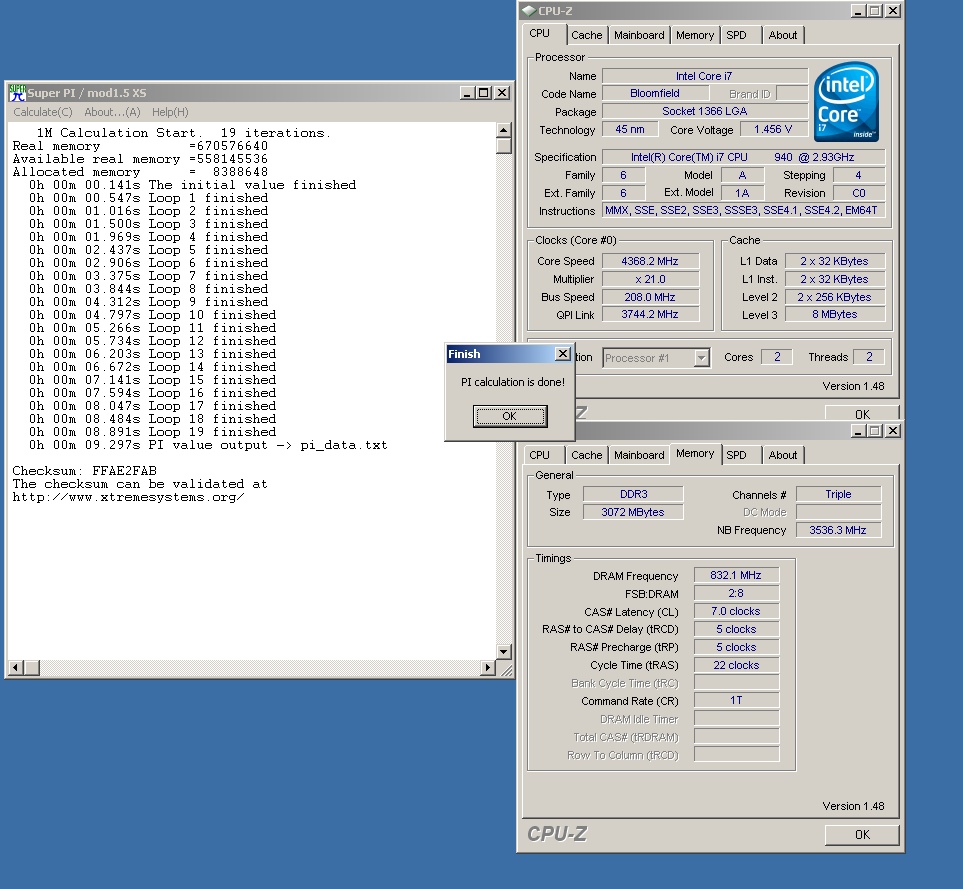Click the CPU-Z icon in top window's title bar
Image resolution: width=963 pixels, height=889 pixels.
pyautogui.click(x=528, y=11)
